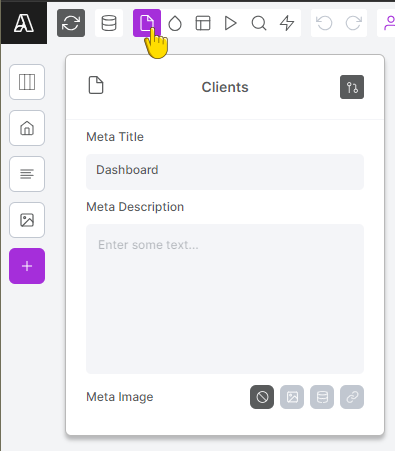Select the image element in sidebar

coord(27,220)
